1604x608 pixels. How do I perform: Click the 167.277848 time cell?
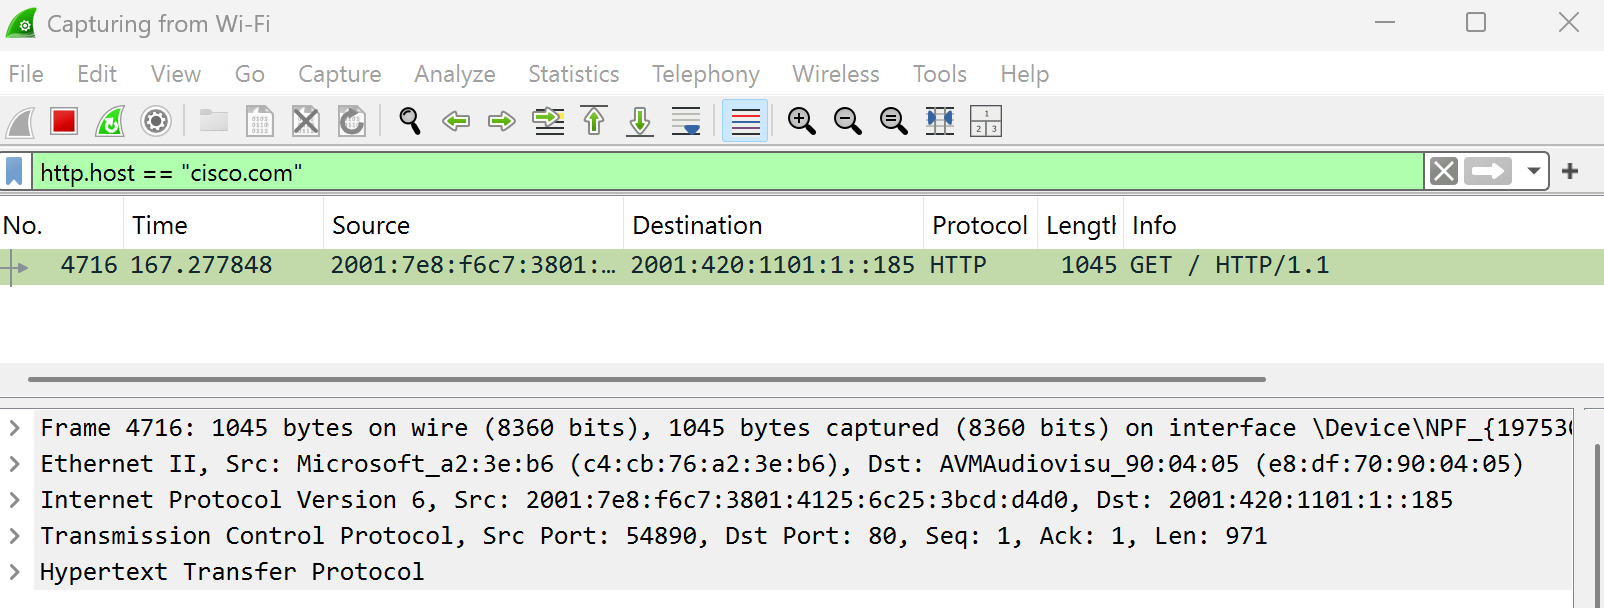[x=201, y=266]
